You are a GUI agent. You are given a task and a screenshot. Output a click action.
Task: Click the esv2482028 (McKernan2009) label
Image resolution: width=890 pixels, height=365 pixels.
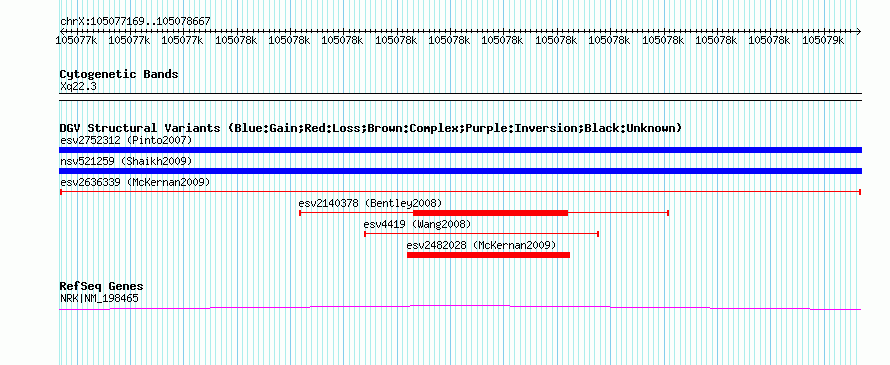click(x=481, y=246)
